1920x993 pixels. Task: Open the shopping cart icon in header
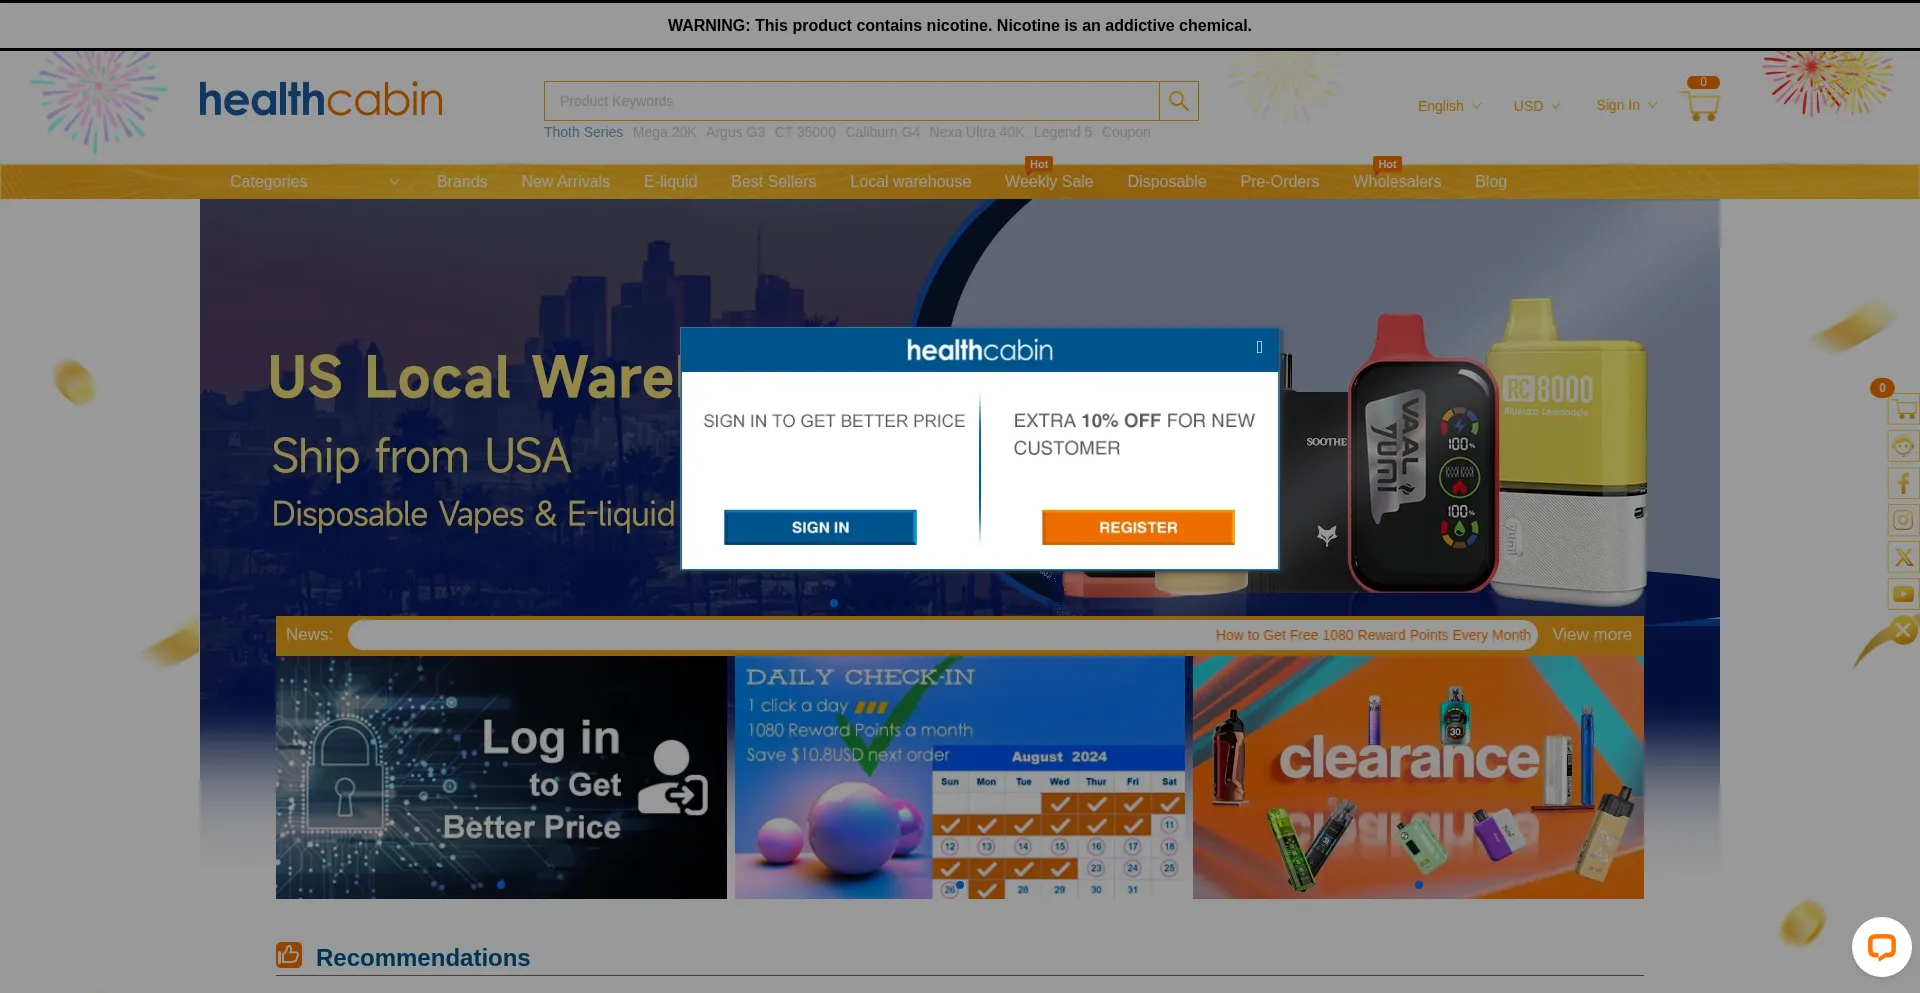click(x=1700, y=105)
